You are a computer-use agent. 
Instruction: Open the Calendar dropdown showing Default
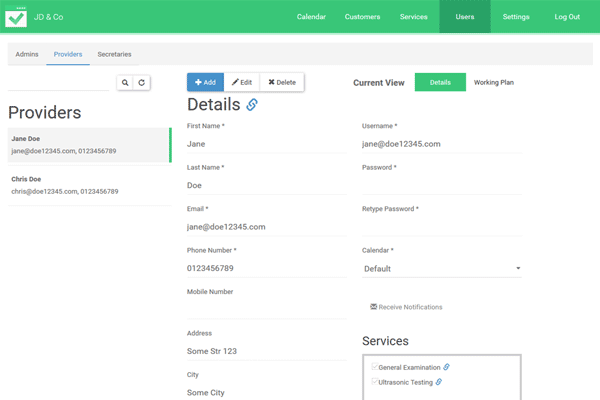[441, 269]
